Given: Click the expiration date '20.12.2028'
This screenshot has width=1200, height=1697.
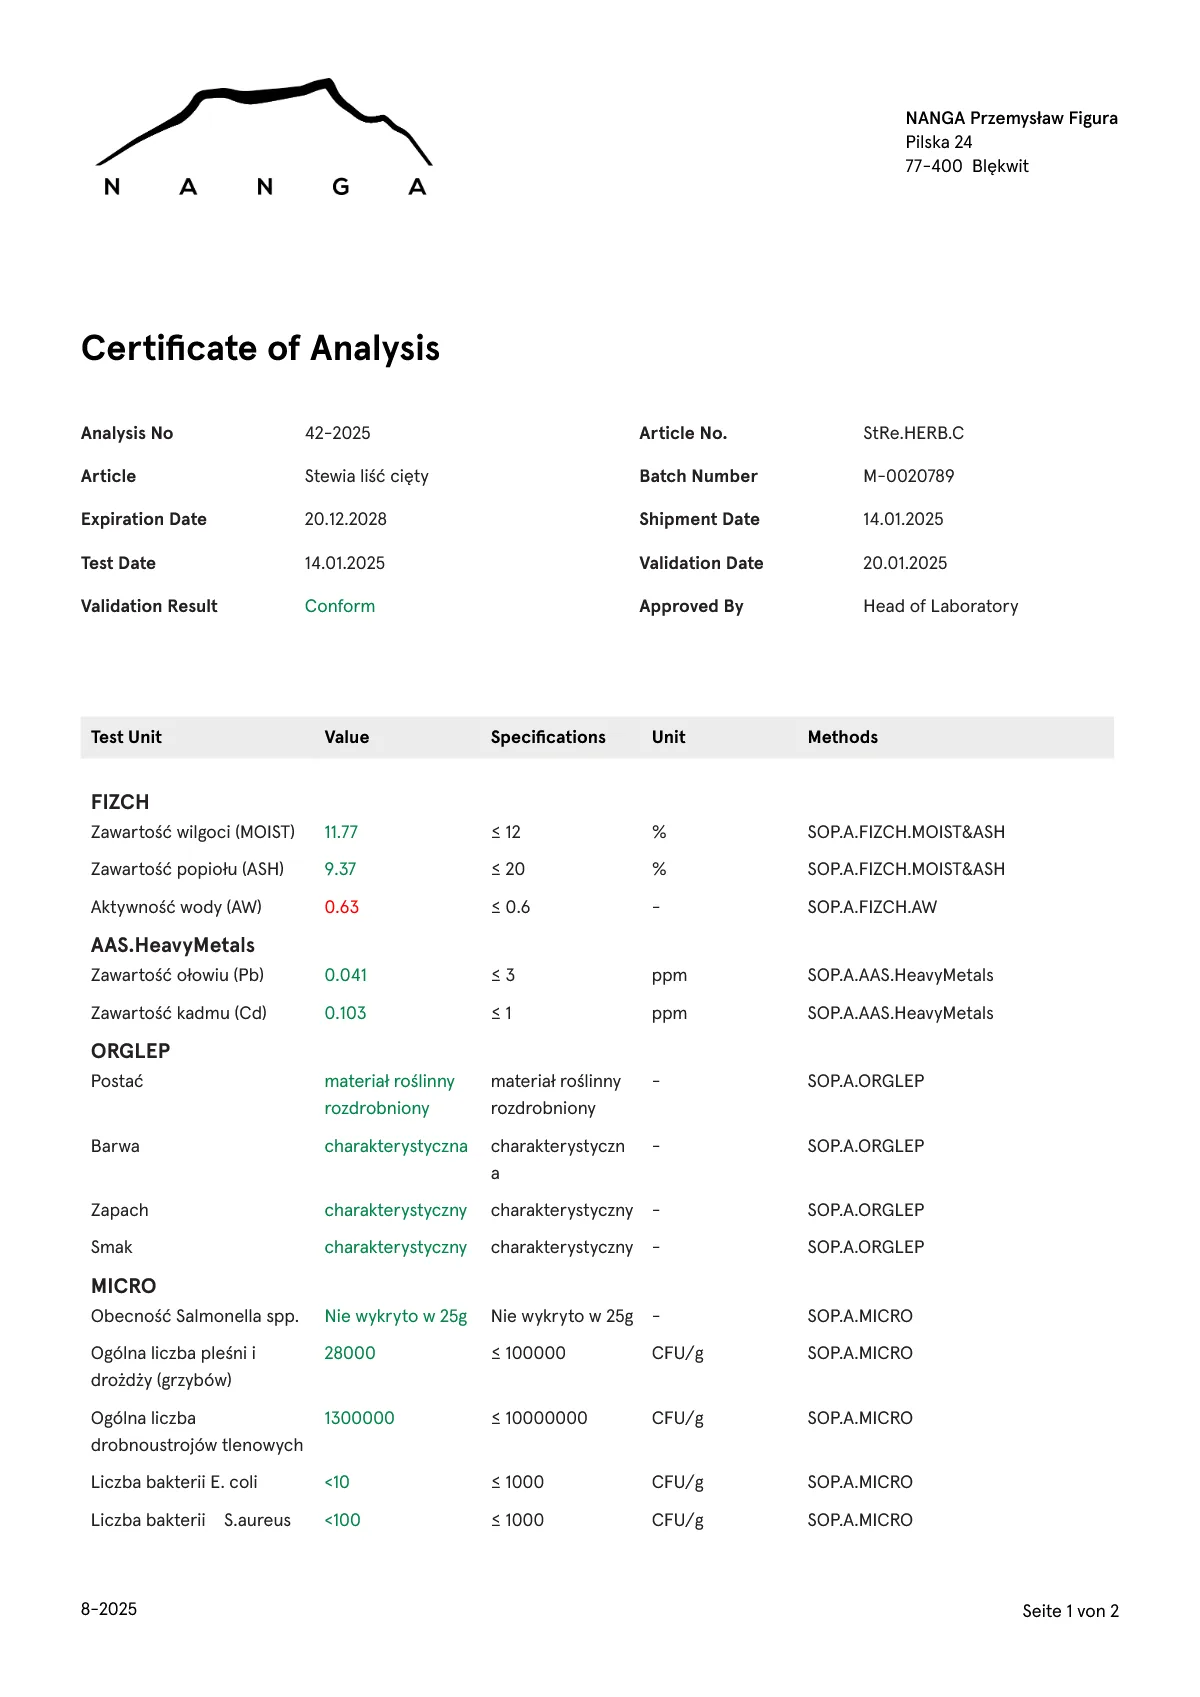Looking at the screenshot, I should point(345,519).
